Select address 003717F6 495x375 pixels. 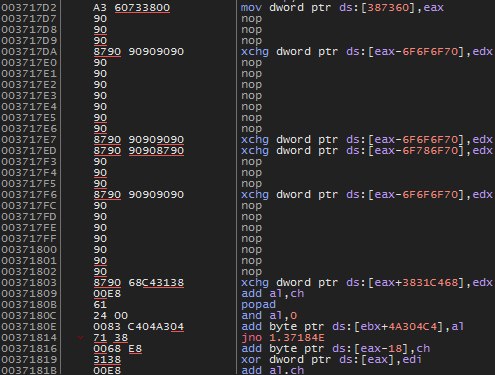29,195
